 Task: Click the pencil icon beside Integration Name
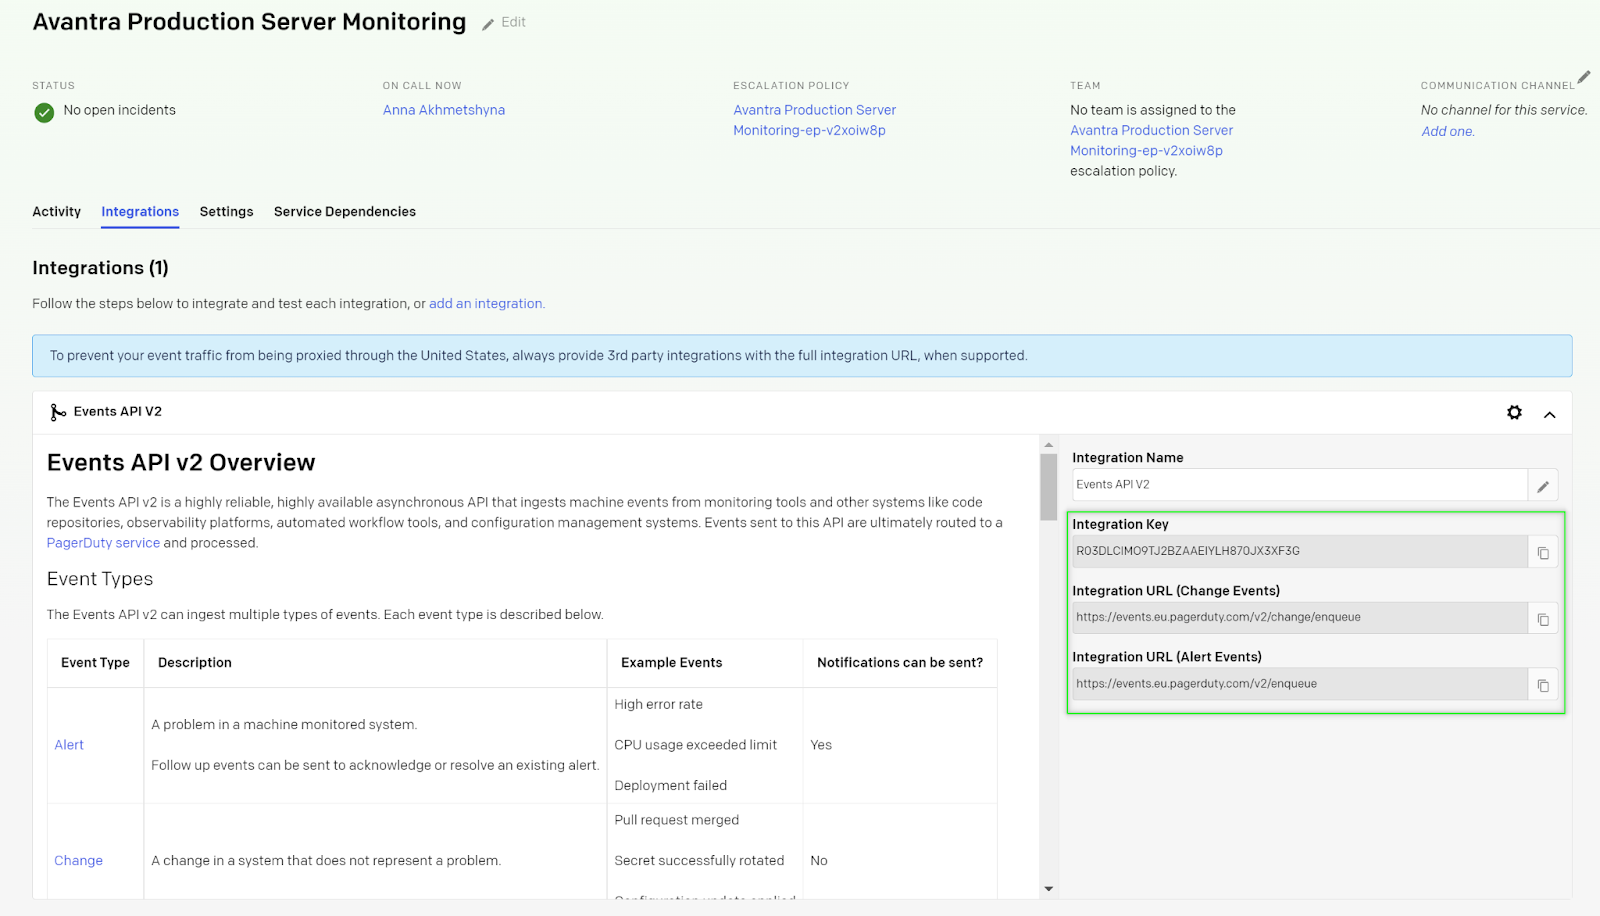click(x=1543, y=484)
